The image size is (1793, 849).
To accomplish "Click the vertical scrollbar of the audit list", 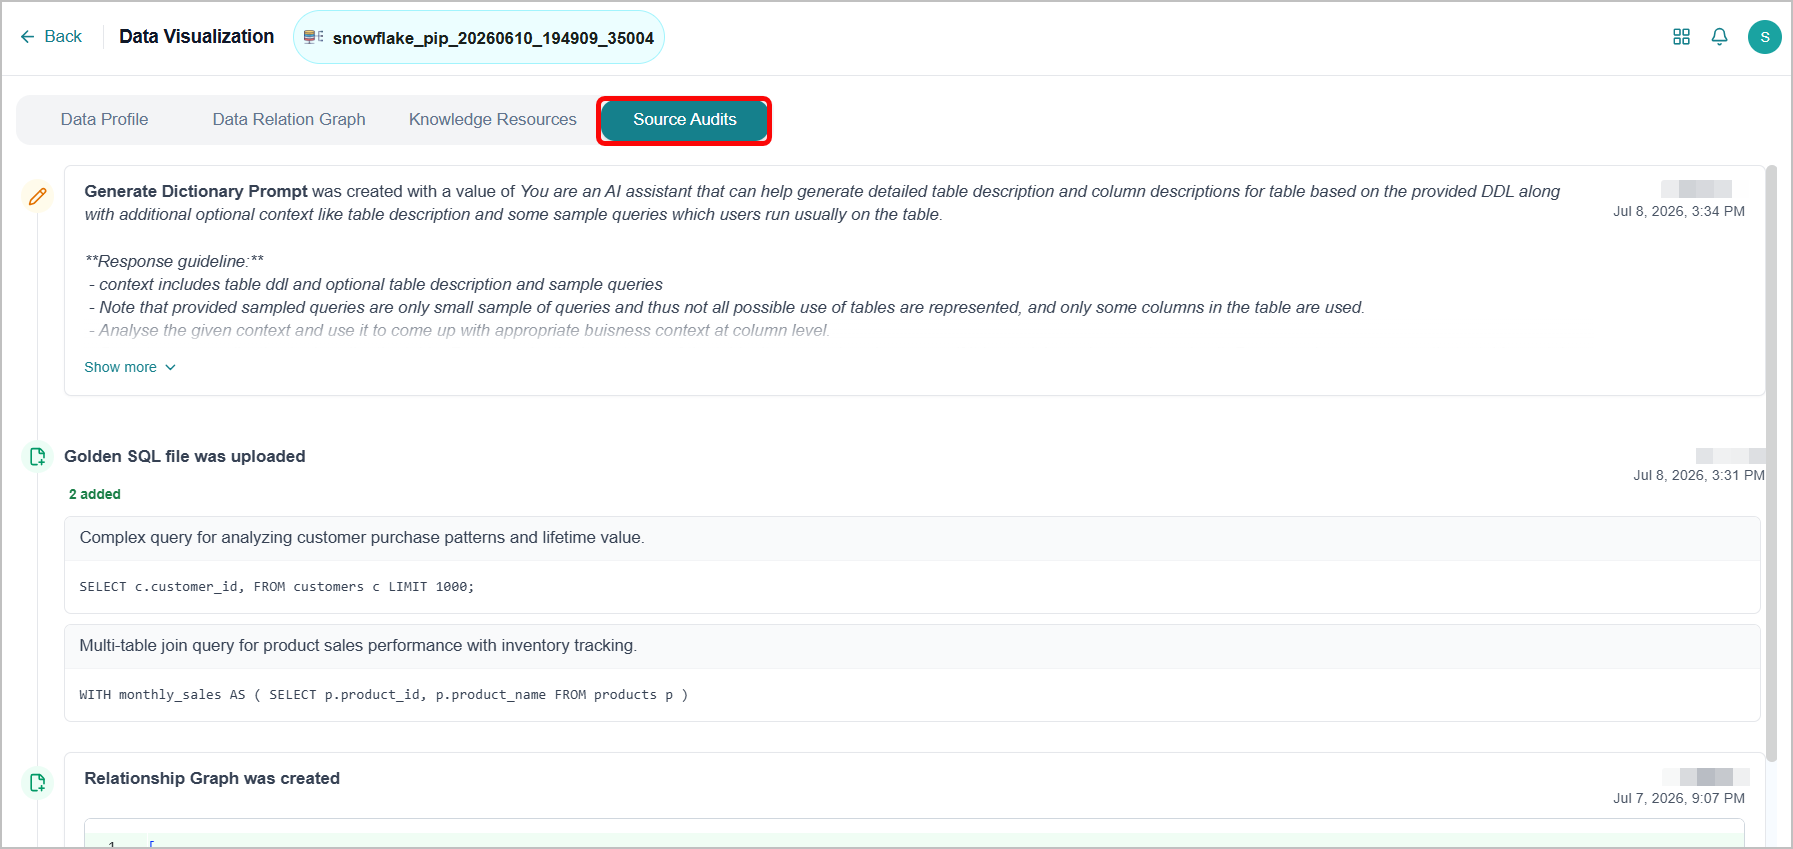I will pos(1772,463).
